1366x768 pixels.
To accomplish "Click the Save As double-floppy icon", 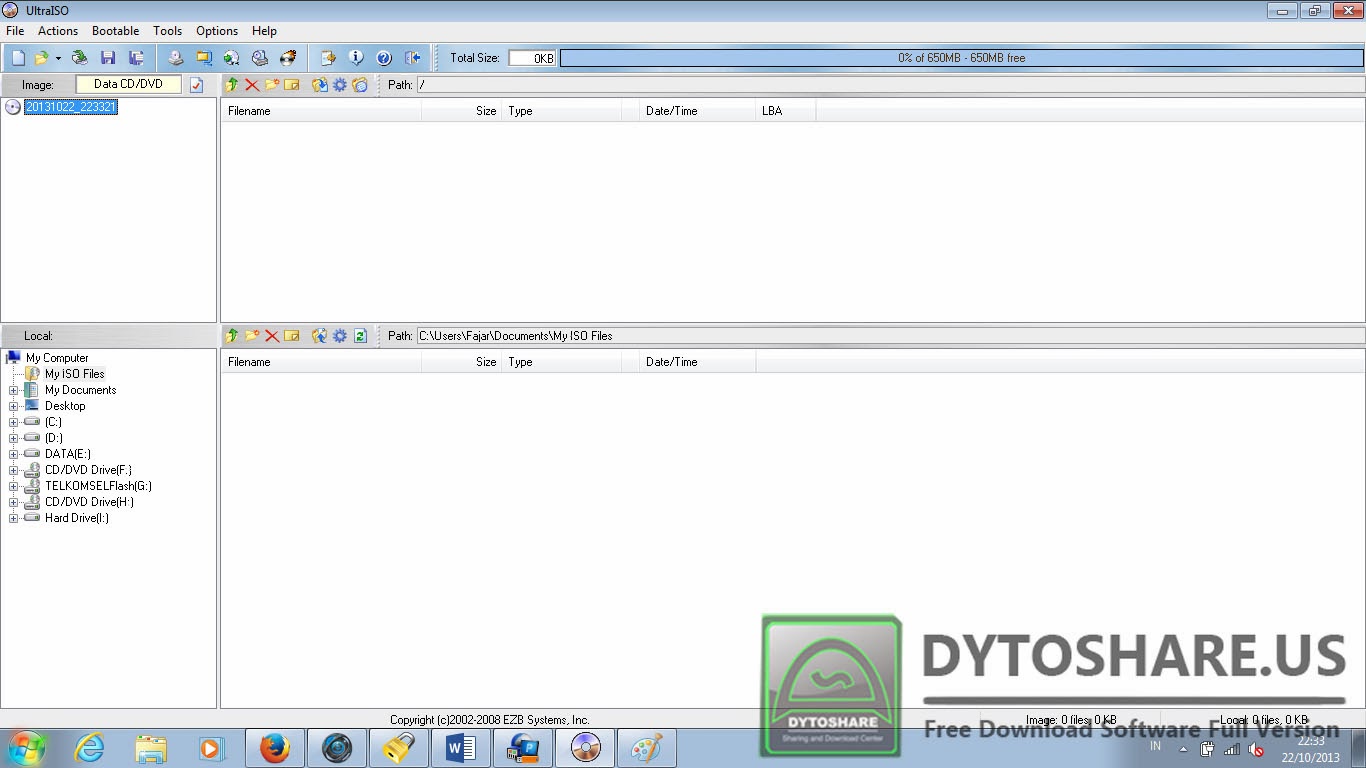I will point(136,58).
